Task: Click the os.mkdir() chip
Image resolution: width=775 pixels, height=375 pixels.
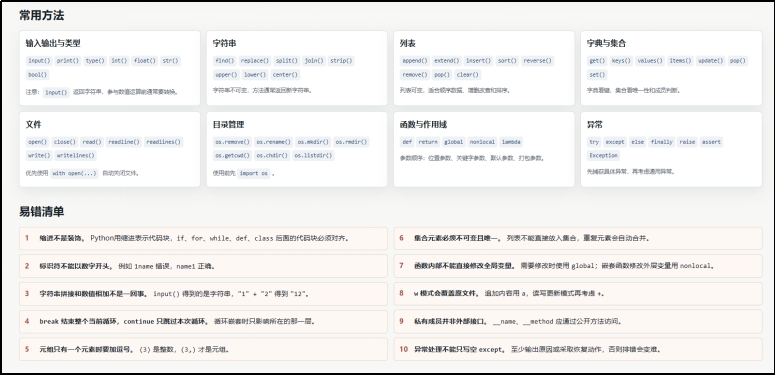Action: [x=313, y=142]
